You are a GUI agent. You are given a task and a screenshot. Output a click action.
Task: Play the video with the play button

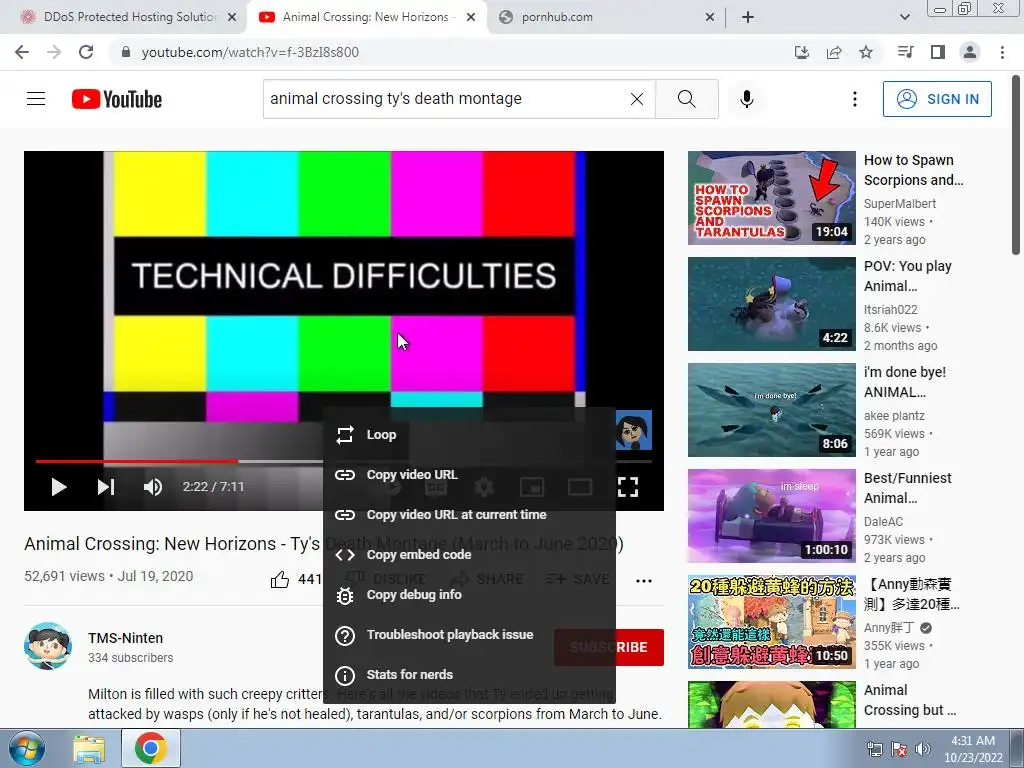click(59, 487)
